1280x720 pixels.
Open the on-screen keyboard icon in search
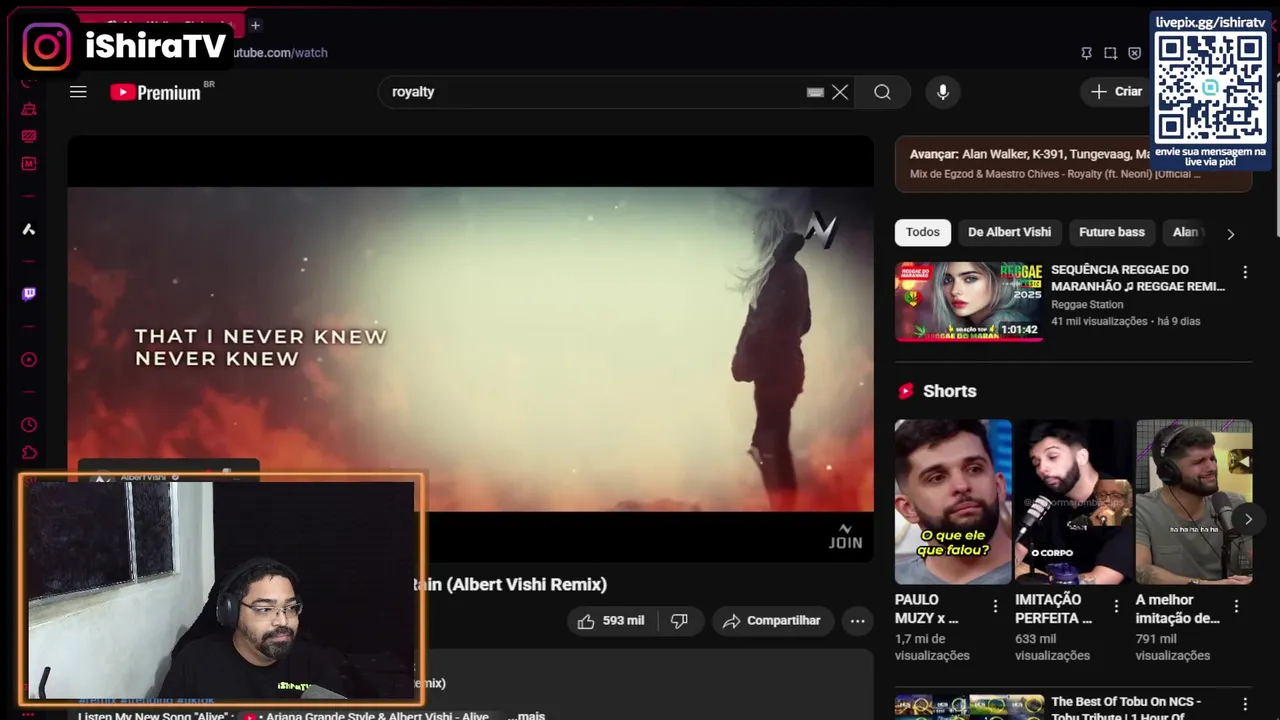tap(815, 92)
